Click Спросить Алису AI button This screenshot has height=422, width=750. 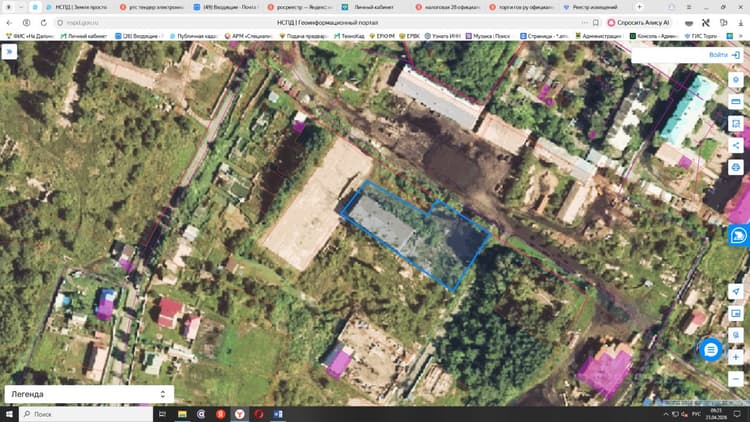click(x=640, y=22)
